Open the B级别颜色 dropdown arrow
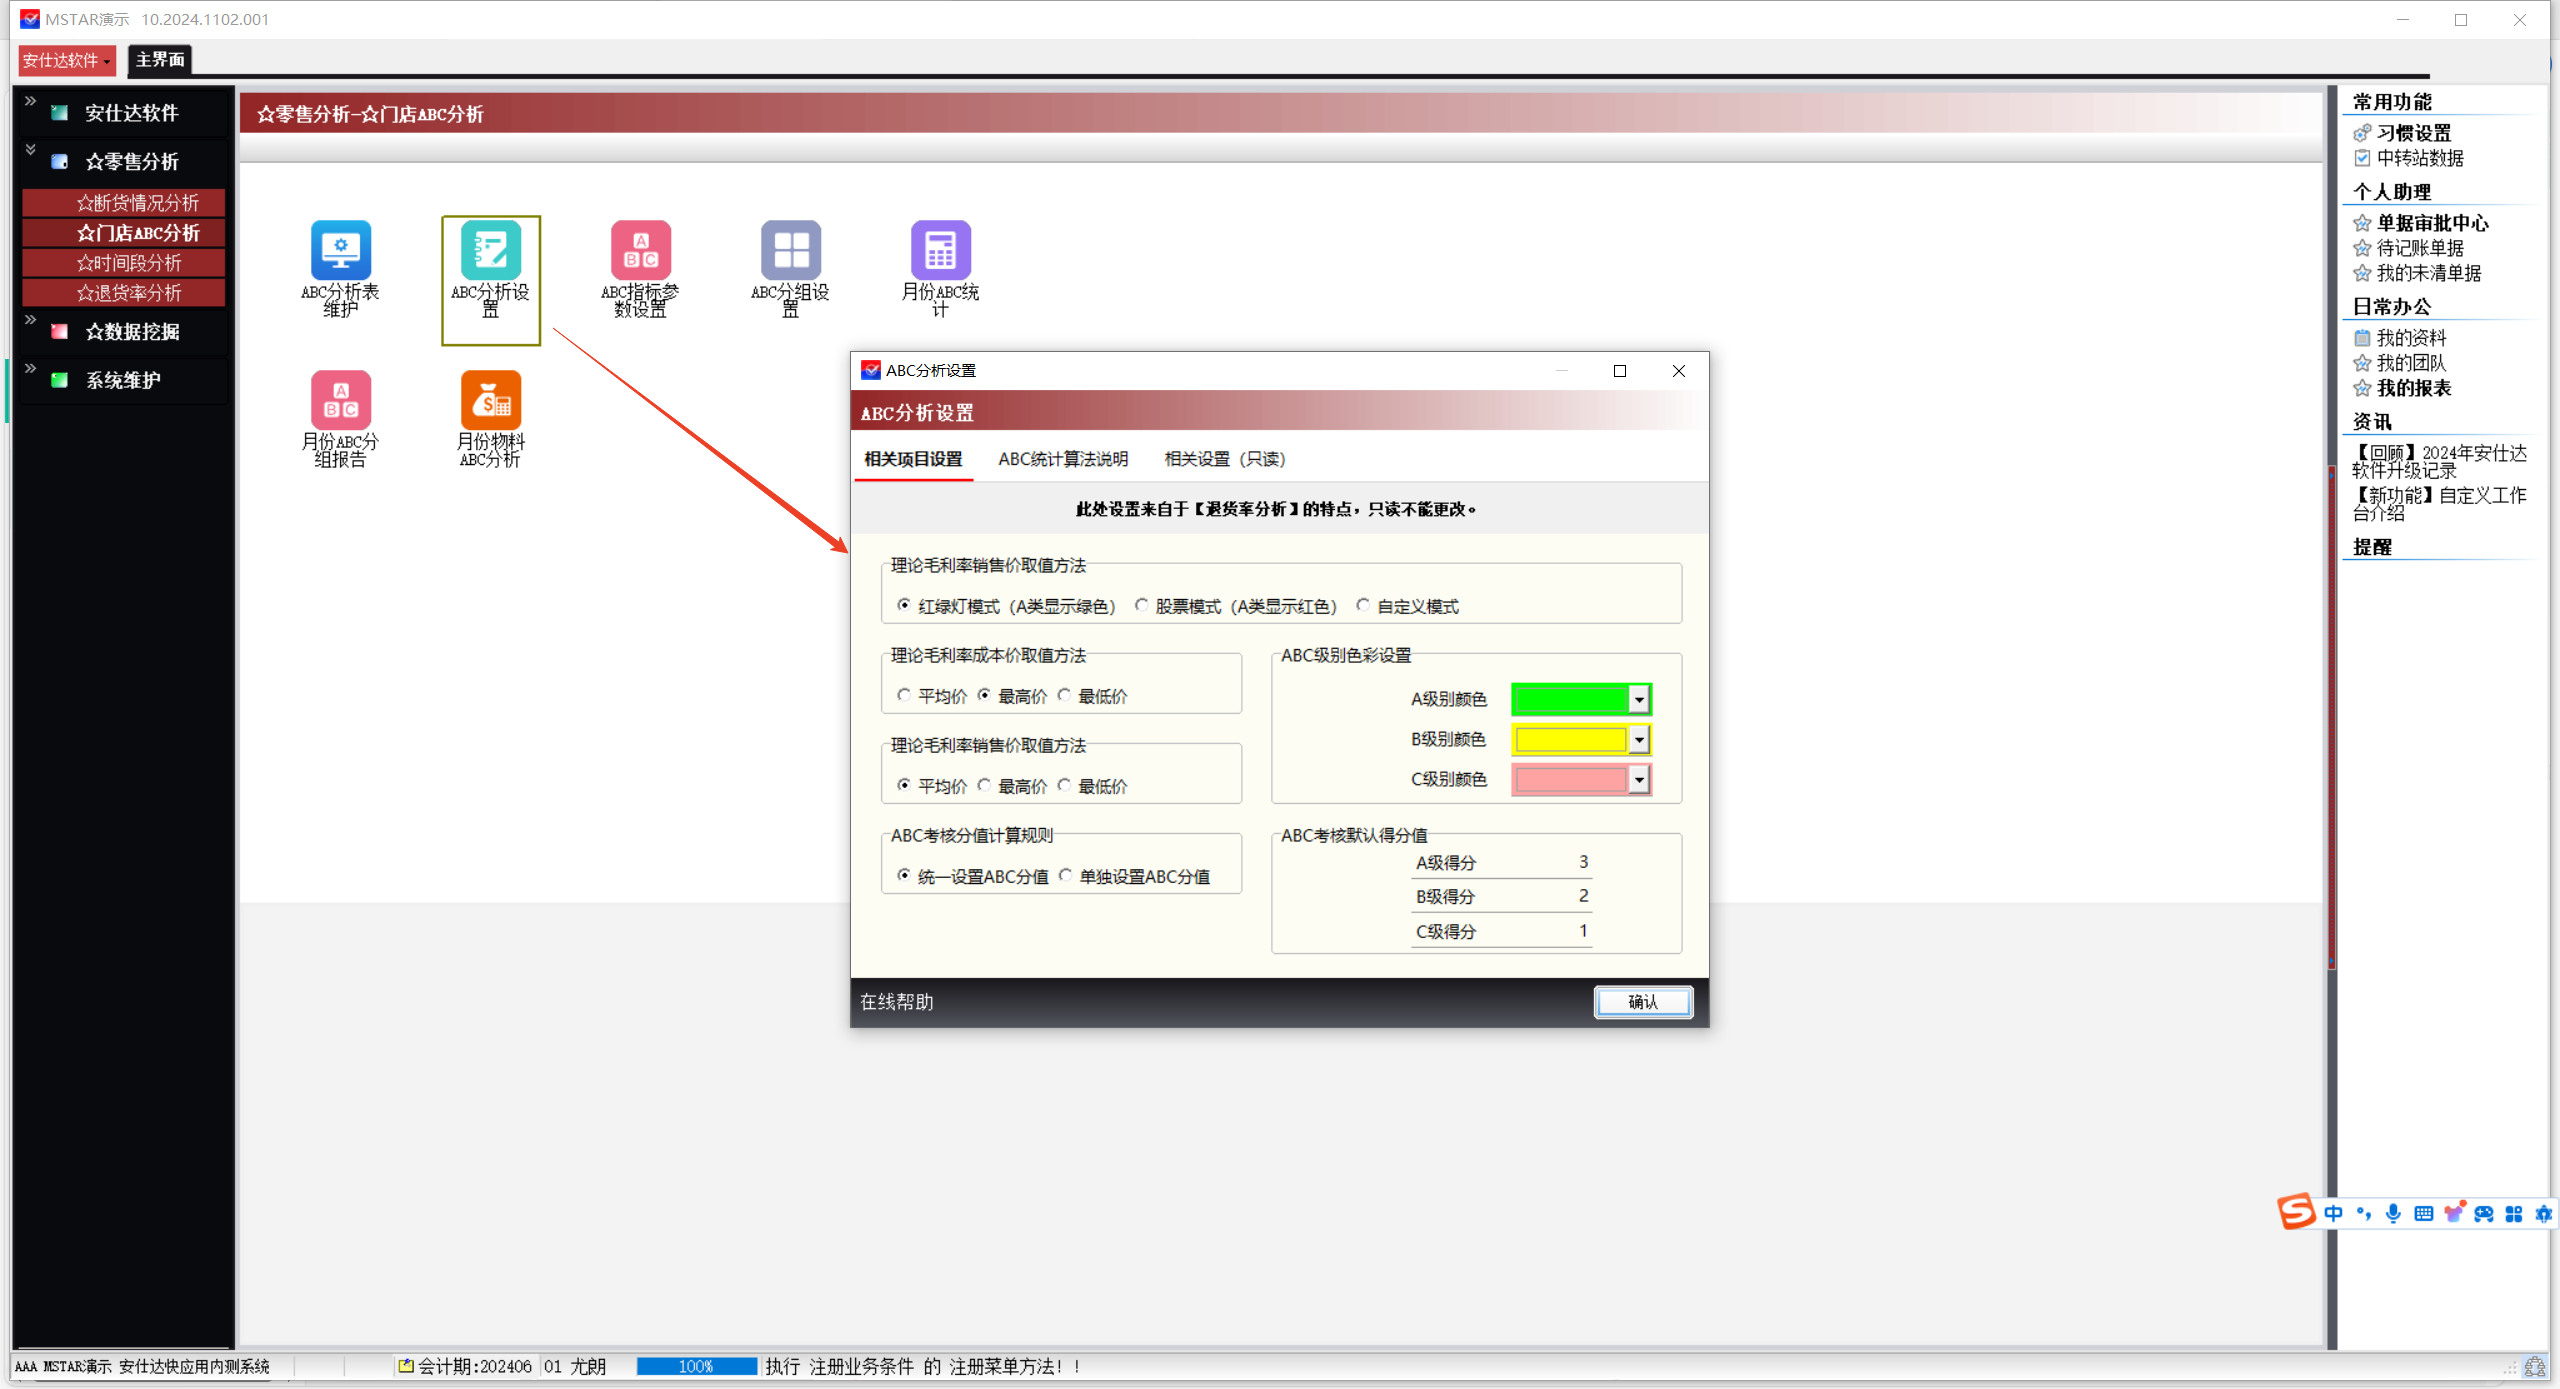2560x1389 pixels. click(1638, 740)
